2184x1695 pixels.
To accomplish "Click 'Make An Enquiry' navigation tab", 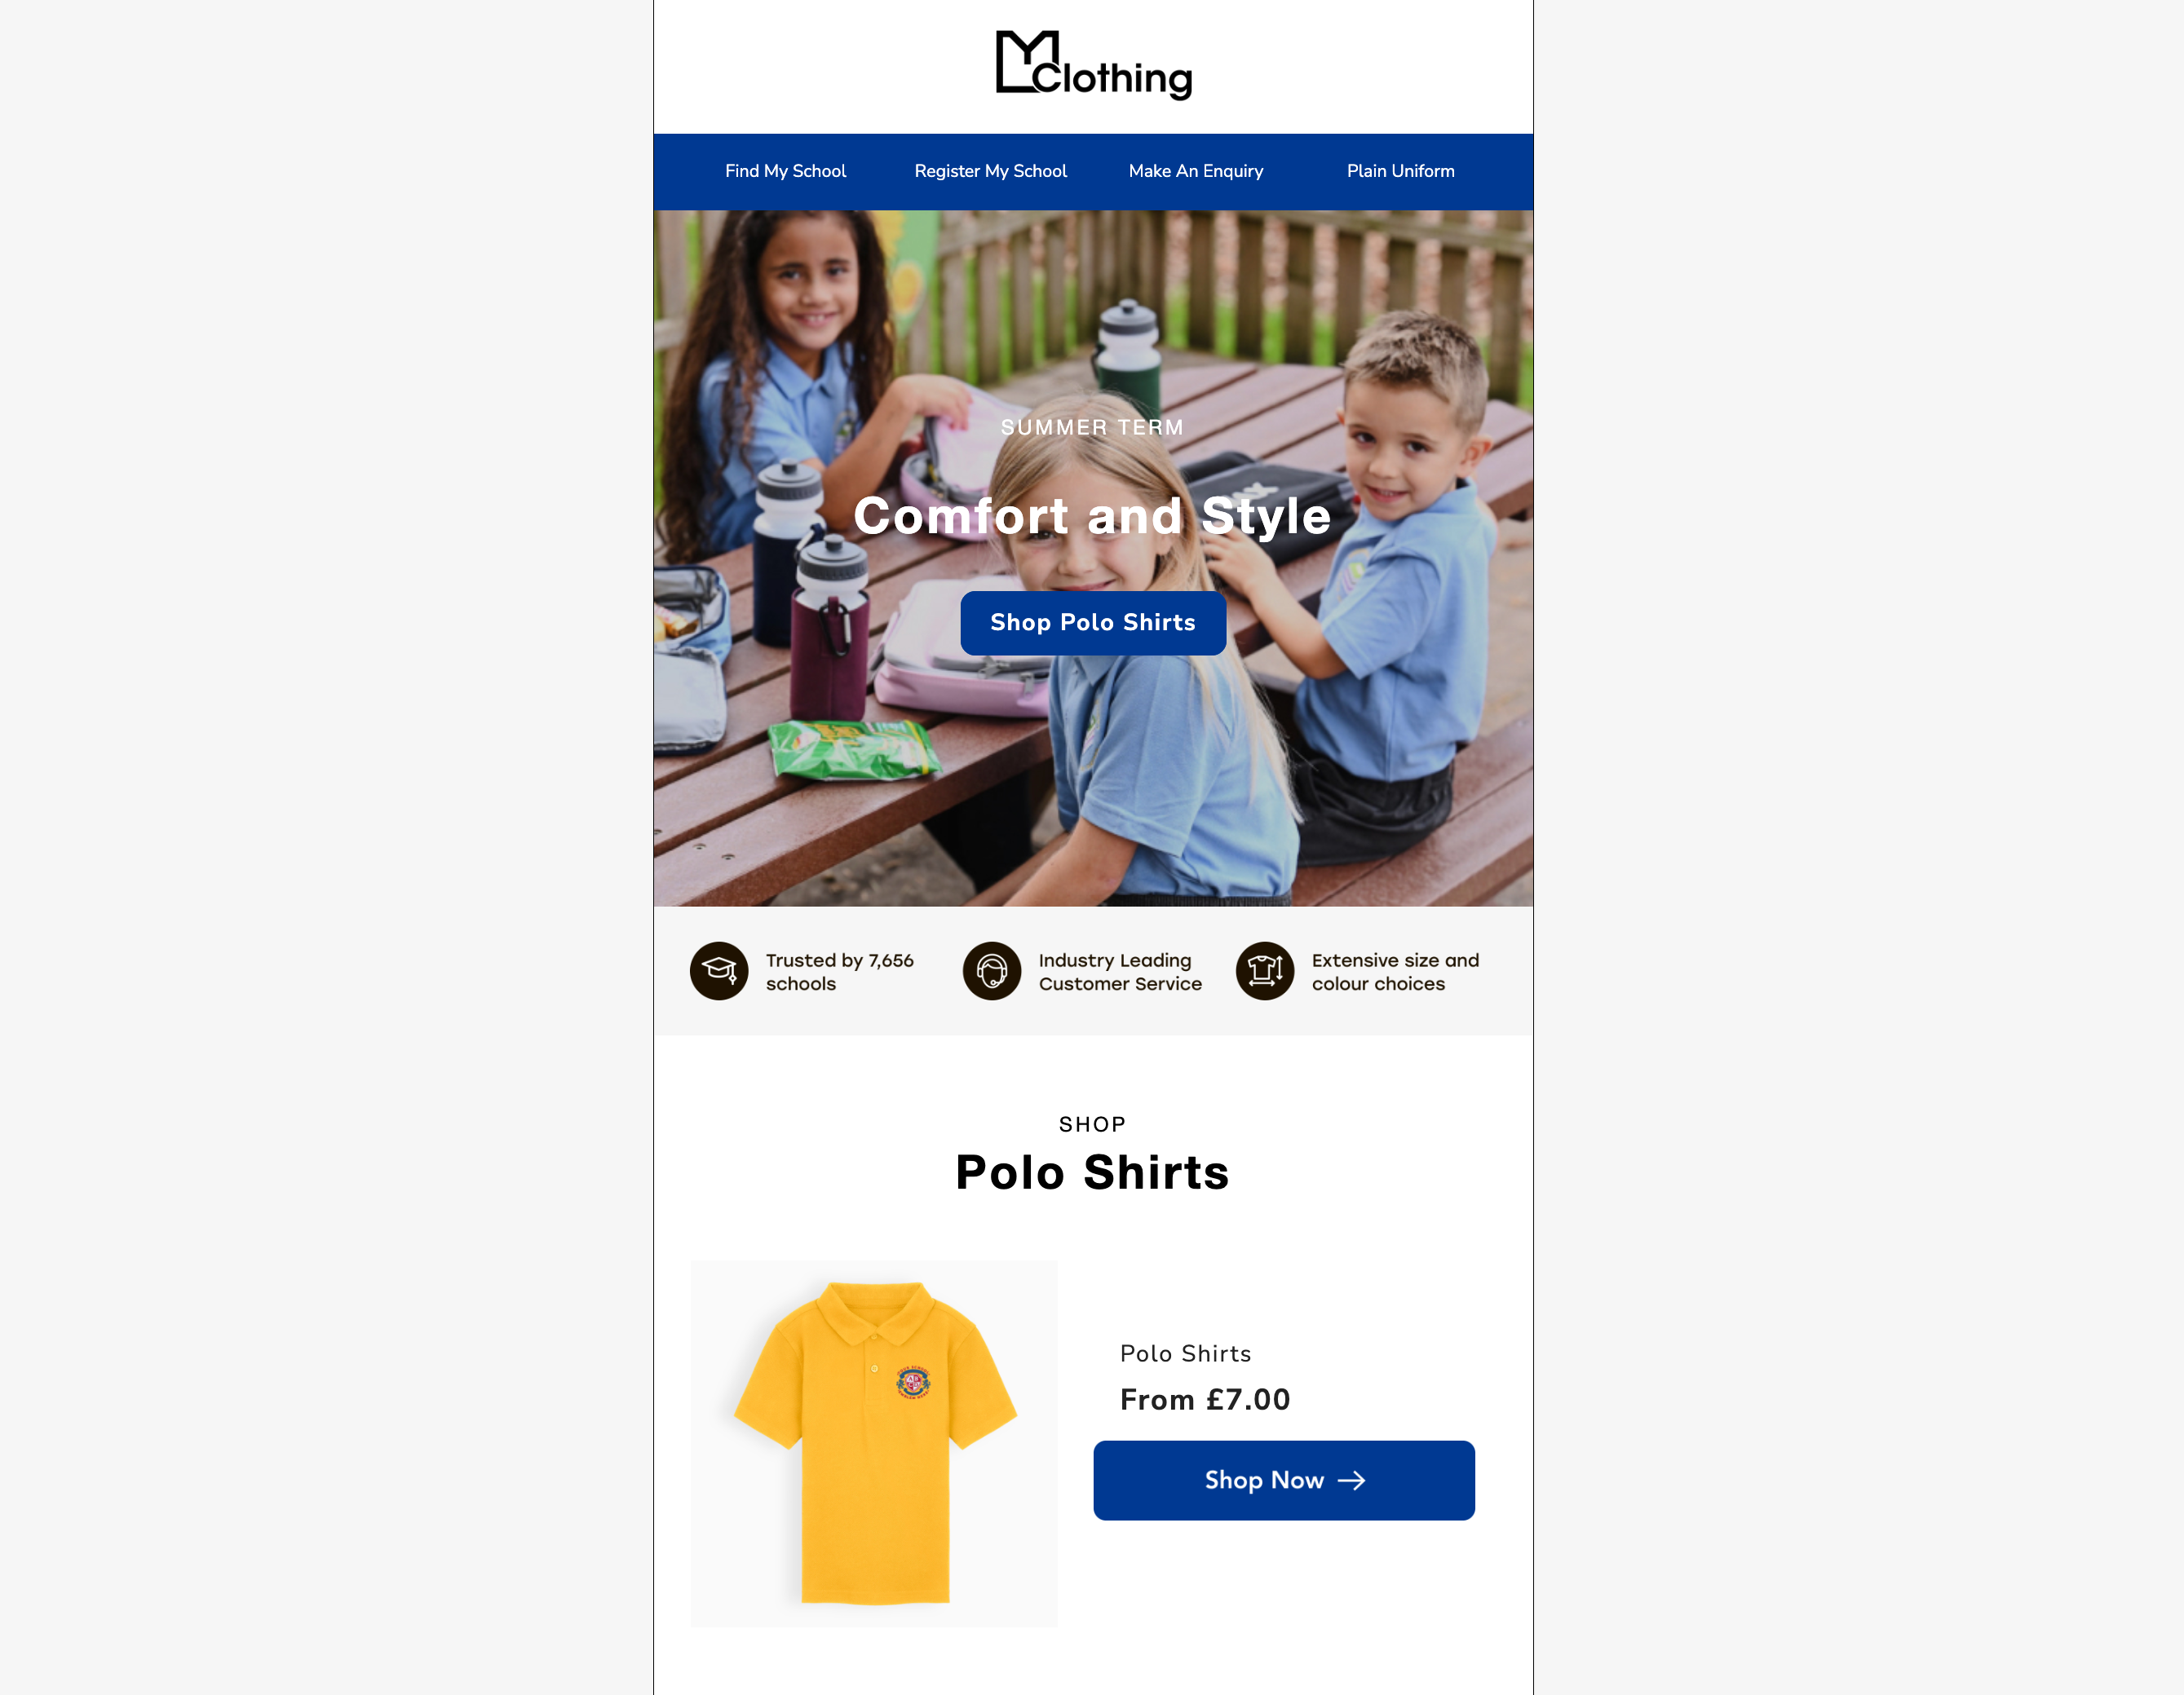I will coord(1195,172).
